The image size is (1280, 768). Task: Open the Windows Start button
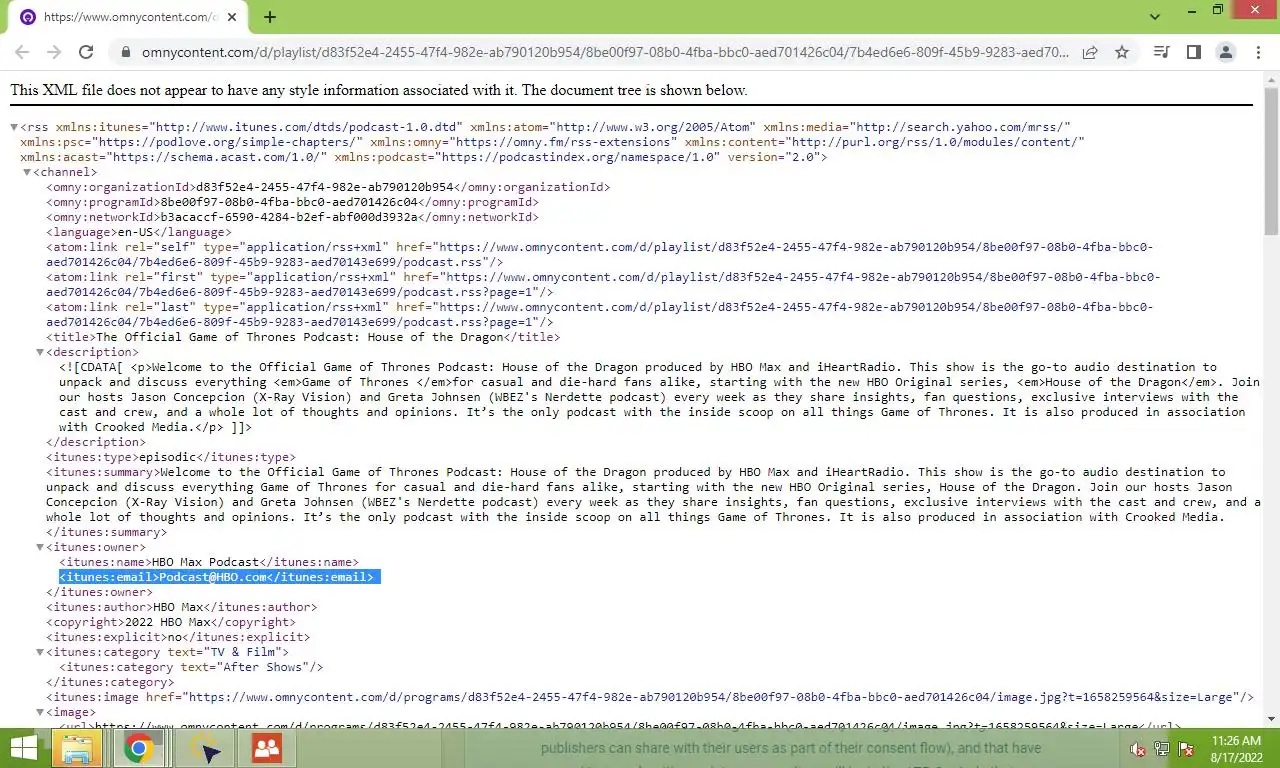point(24,748)
